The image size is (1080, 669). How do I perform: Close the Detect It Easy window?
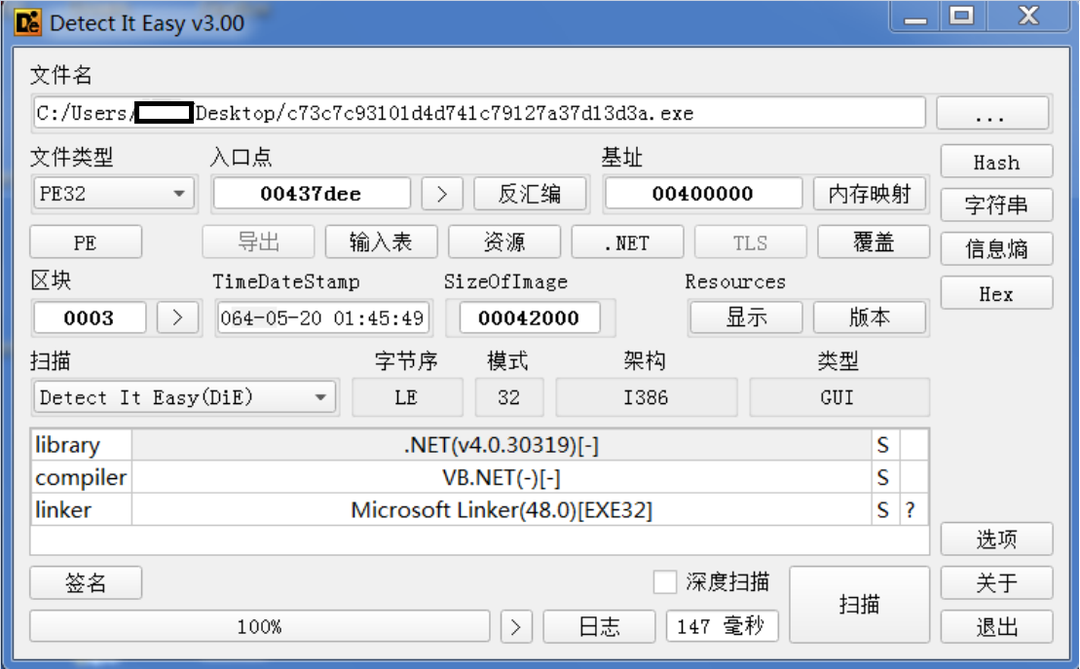[1028, 17]
